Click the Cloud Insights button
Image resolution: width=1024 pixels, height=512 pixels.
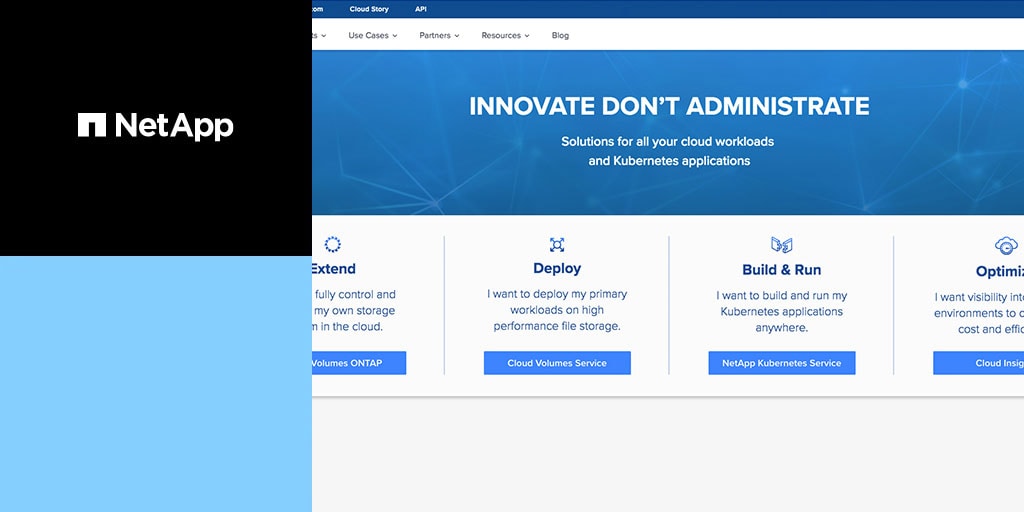tap(978, 363)
